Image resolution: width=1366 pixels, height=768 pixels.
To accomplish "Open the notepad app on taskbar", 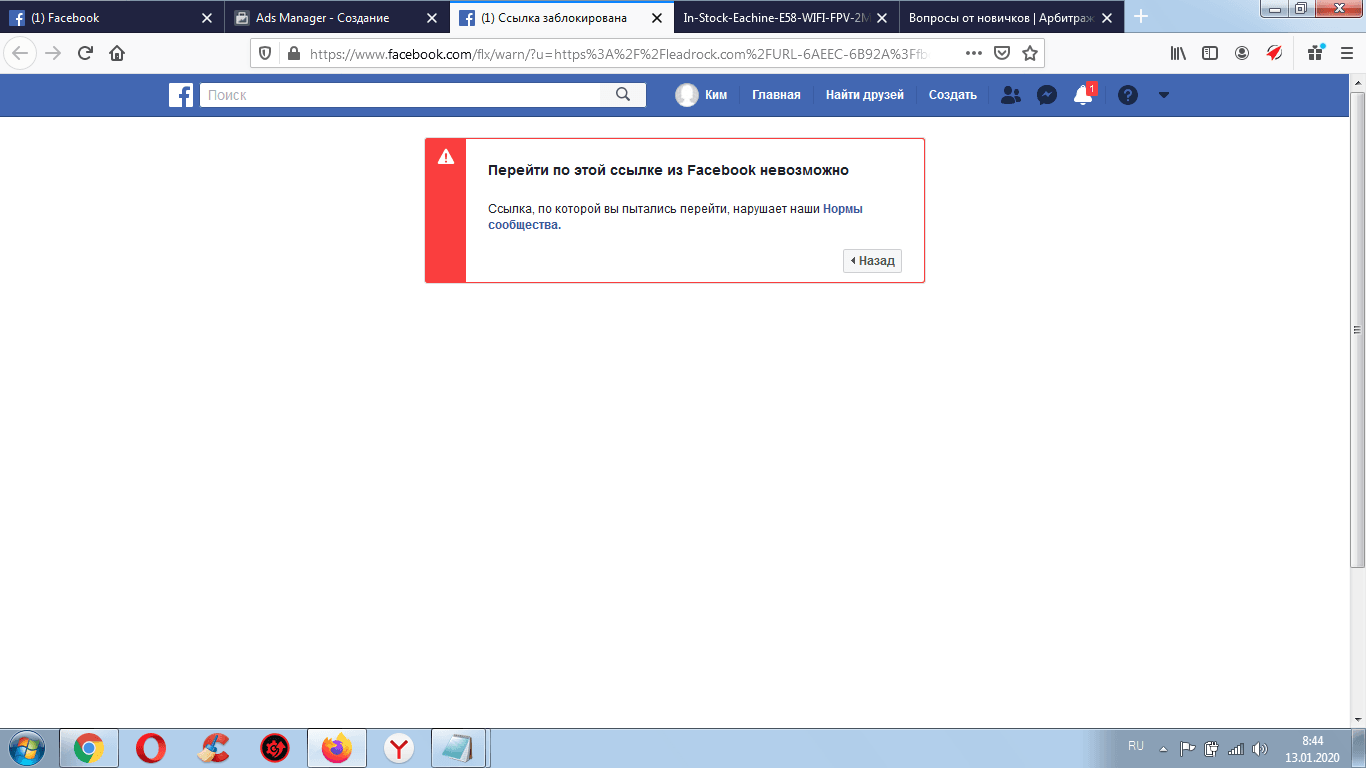I will pyautogui.click(x=459, y=748).
